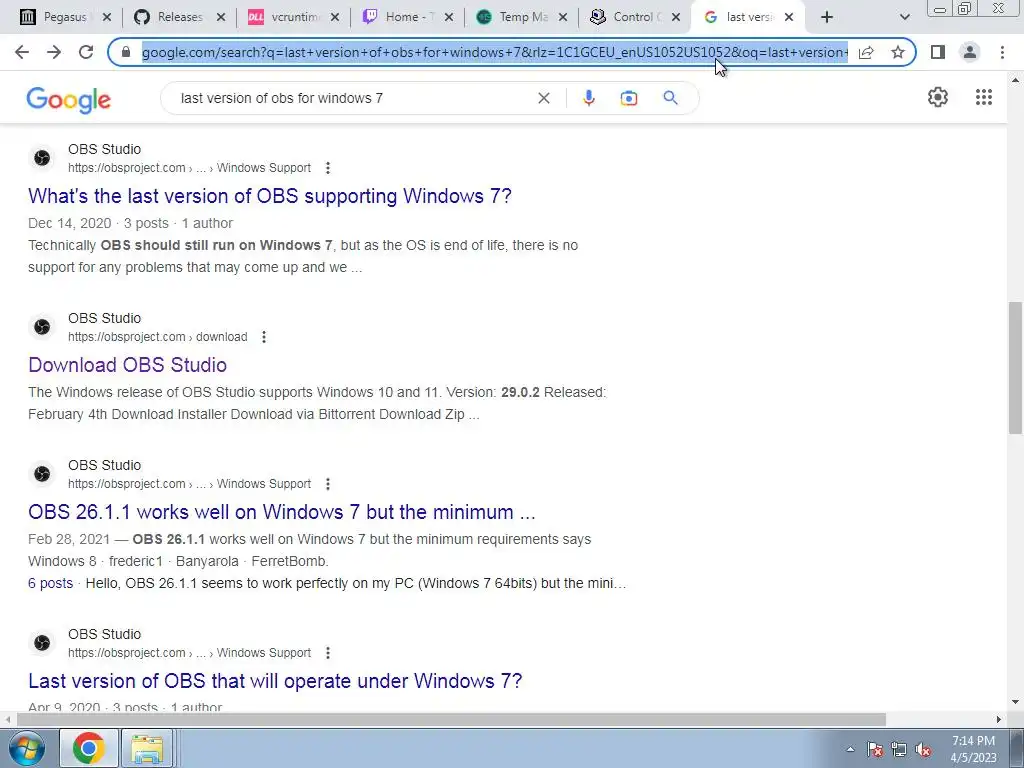
Task: Click the vertical scrollbar thumb
Action: point(1016,368)
